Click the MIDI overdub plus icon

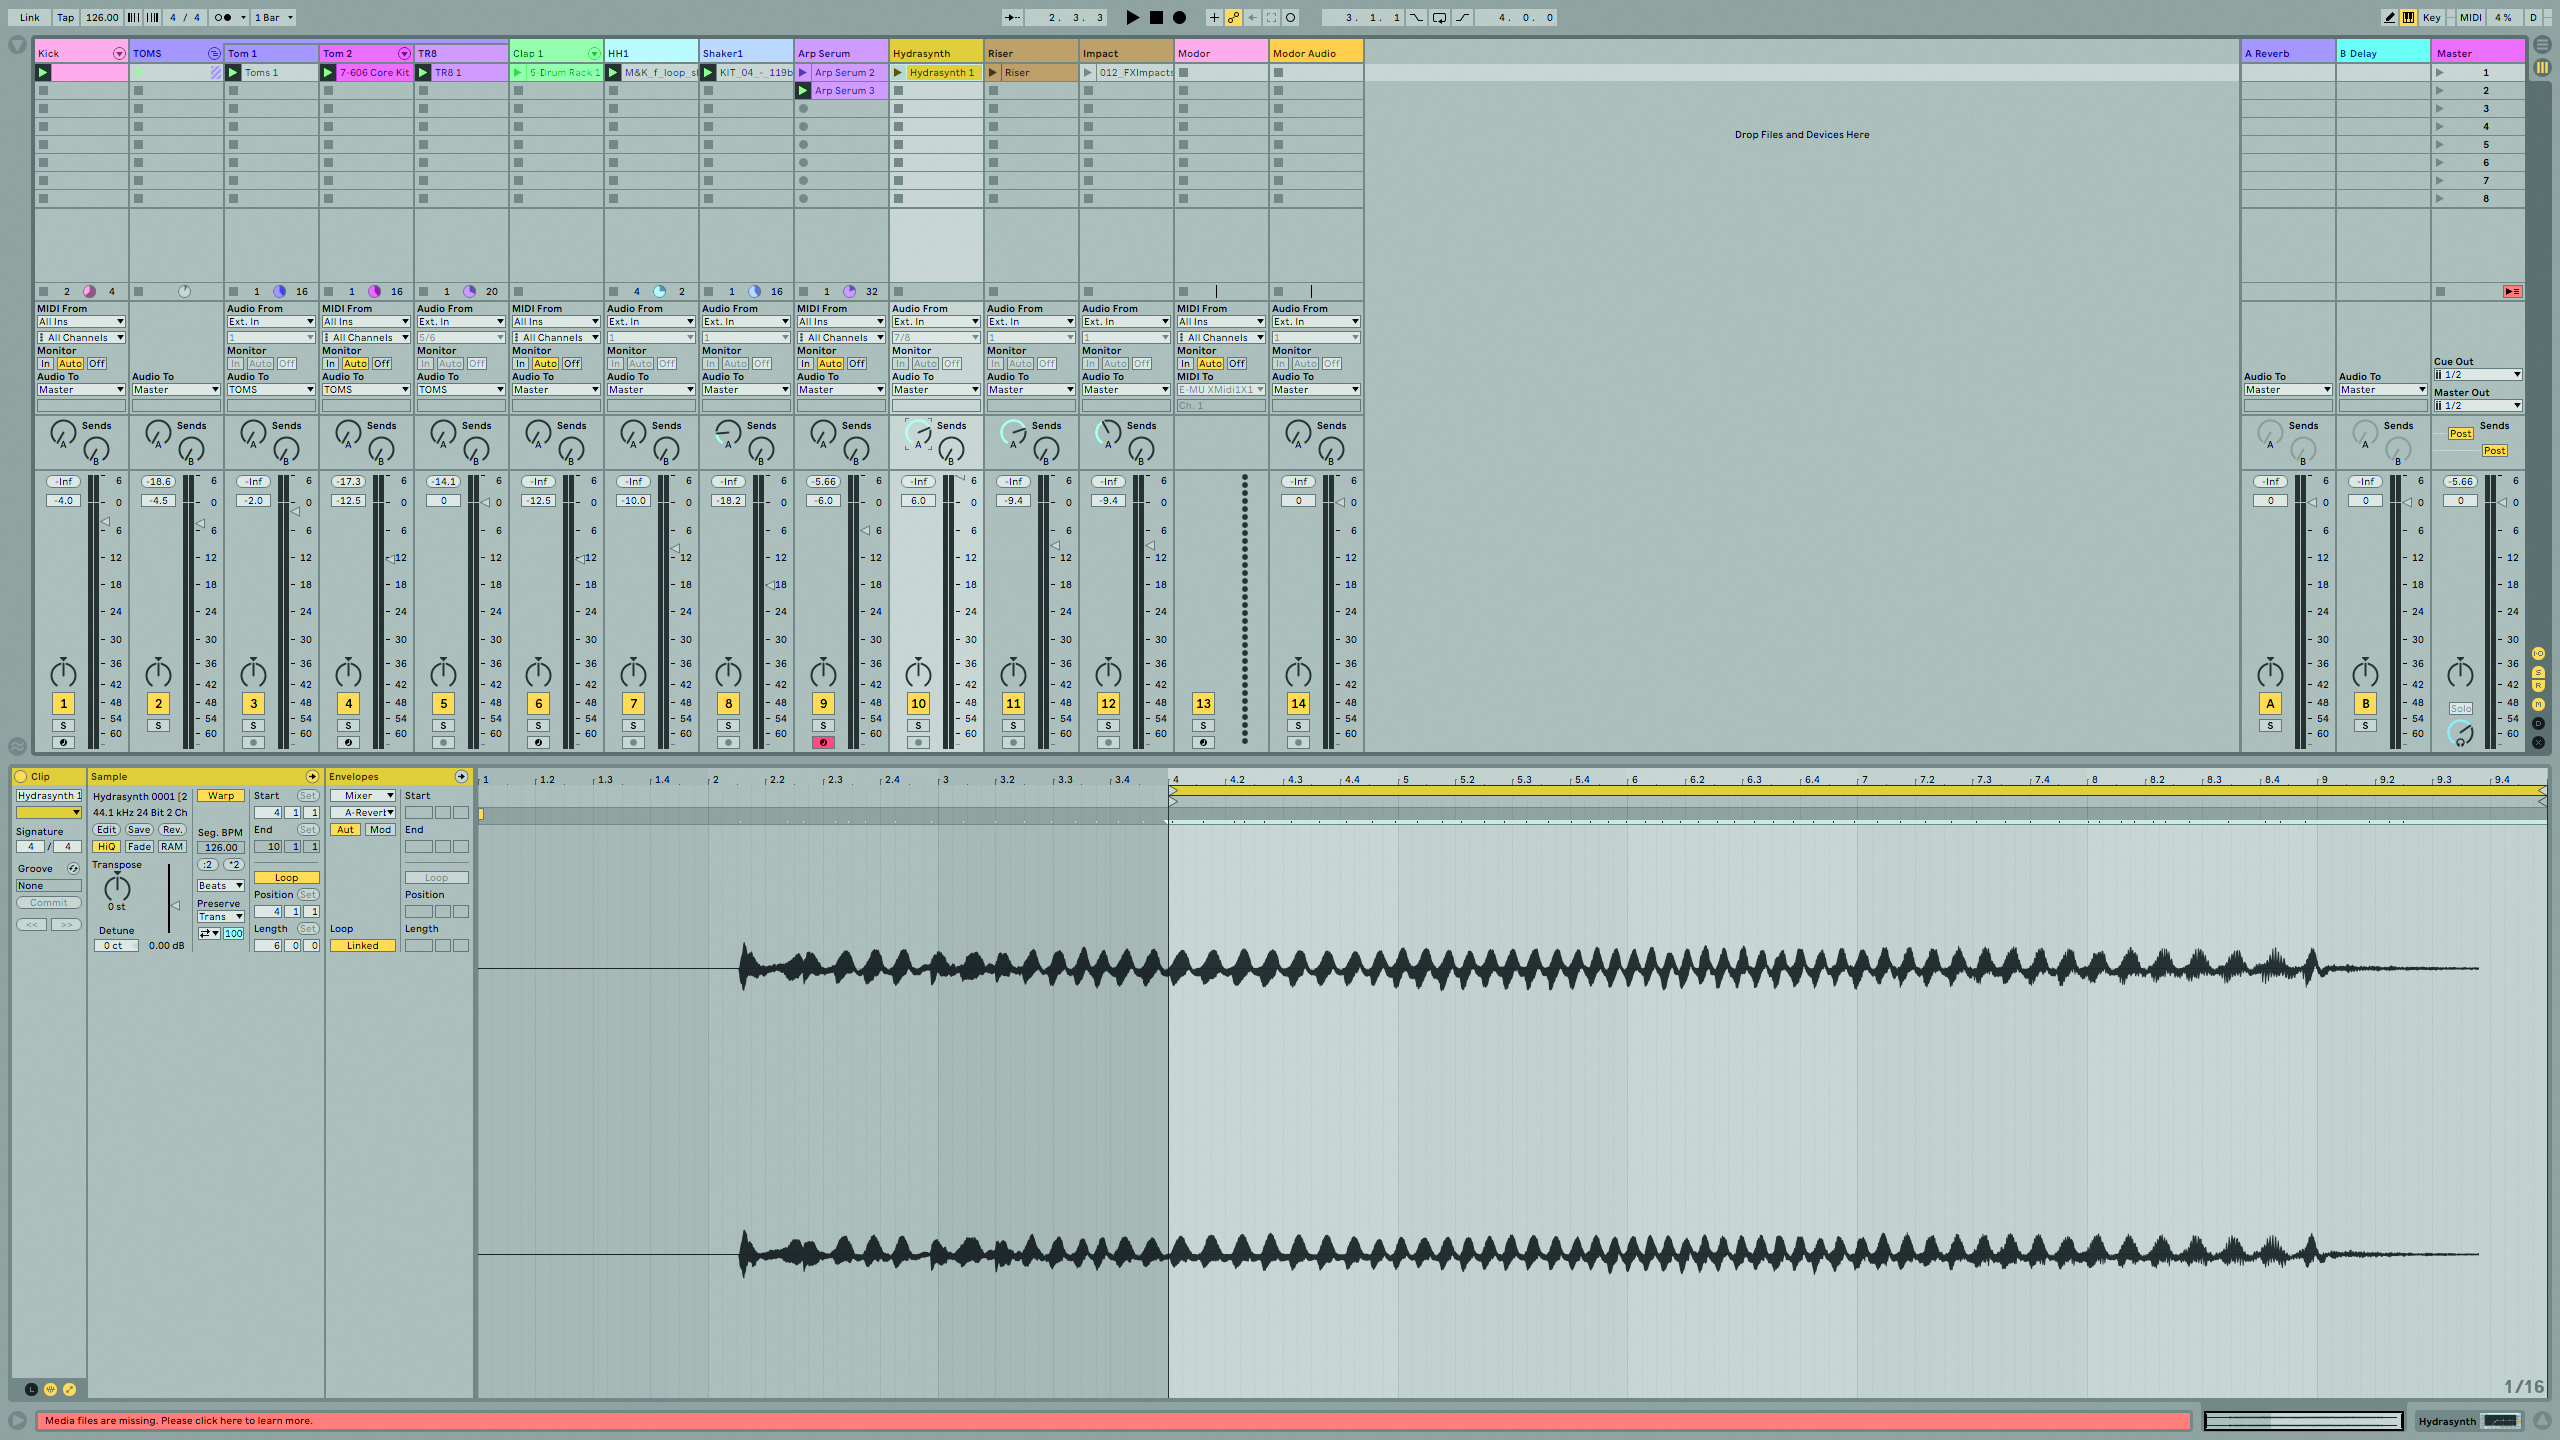point(1214,17)
